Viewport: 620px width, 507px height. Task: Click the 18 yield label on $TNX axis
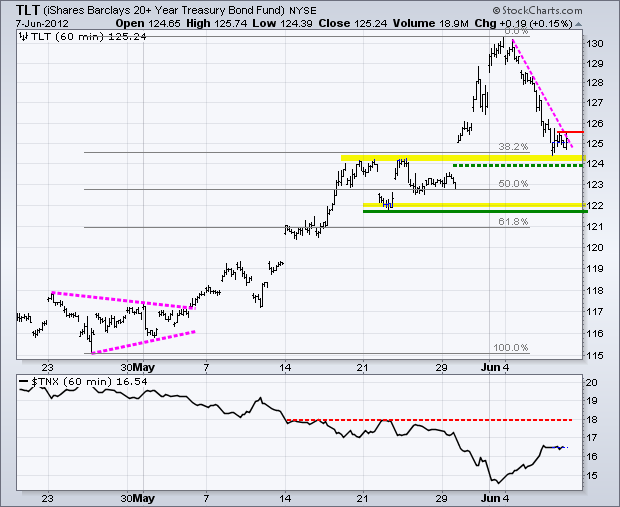click(x=592, y=420)
